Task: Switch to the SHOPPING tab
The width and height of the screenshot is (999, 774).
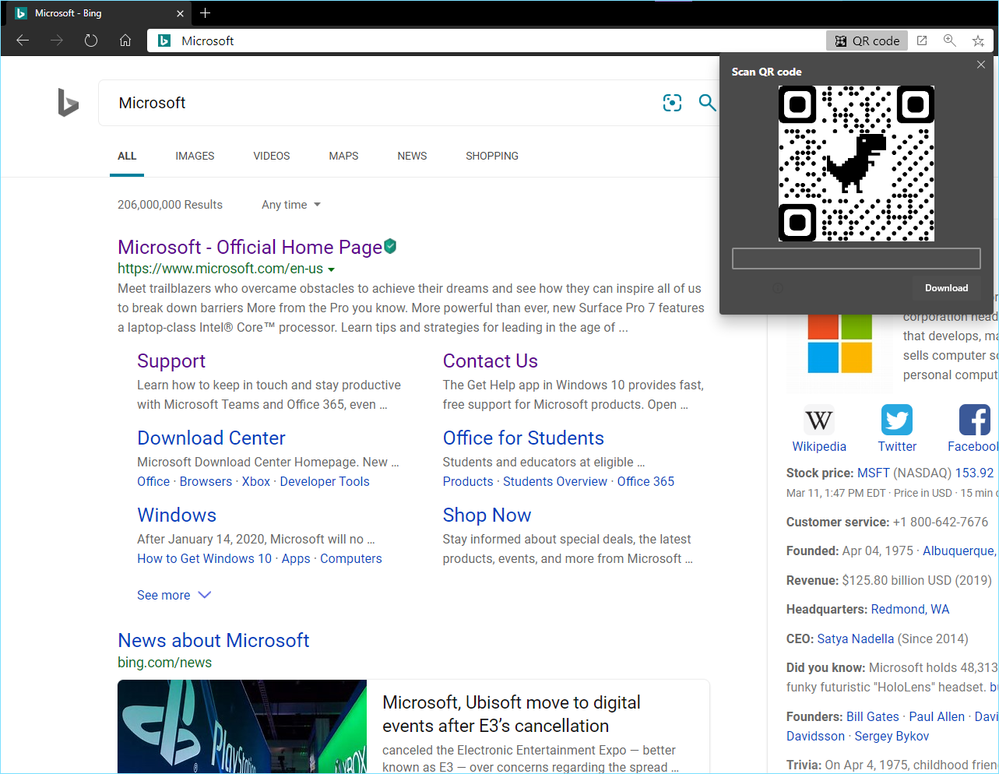Action: [492, 156]
